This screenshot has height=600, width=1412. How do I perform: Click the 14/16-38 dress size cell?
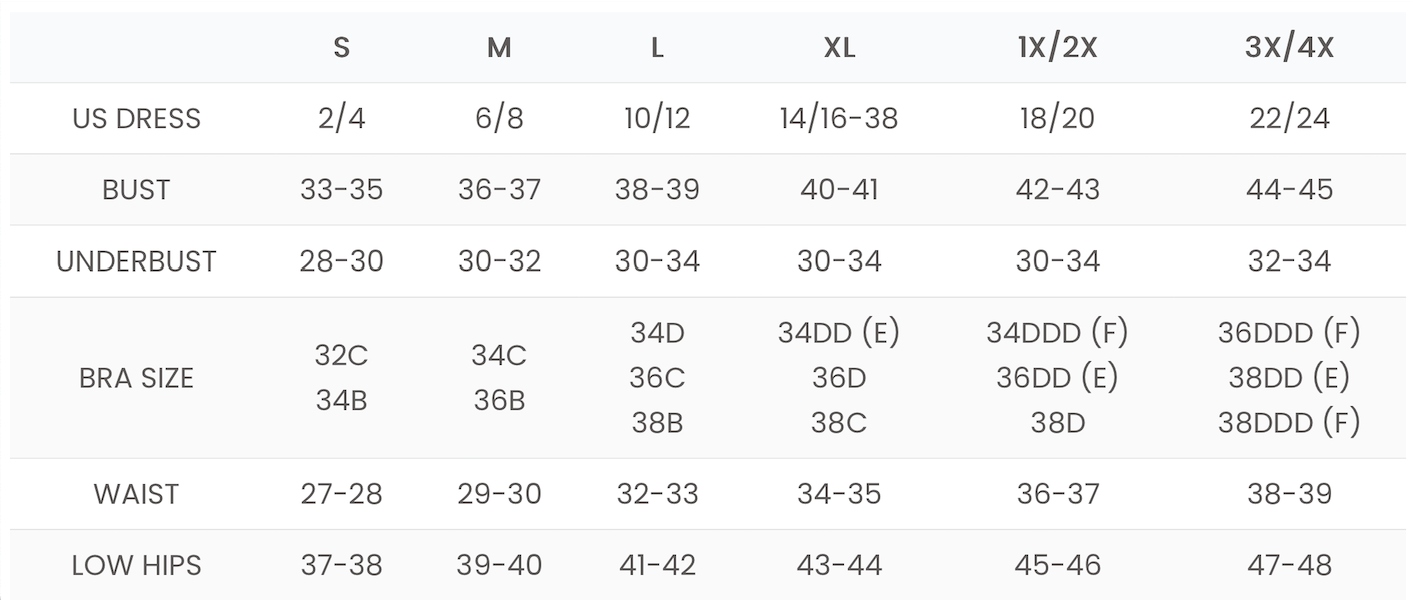pyautogui.click(x=839, y=119)
